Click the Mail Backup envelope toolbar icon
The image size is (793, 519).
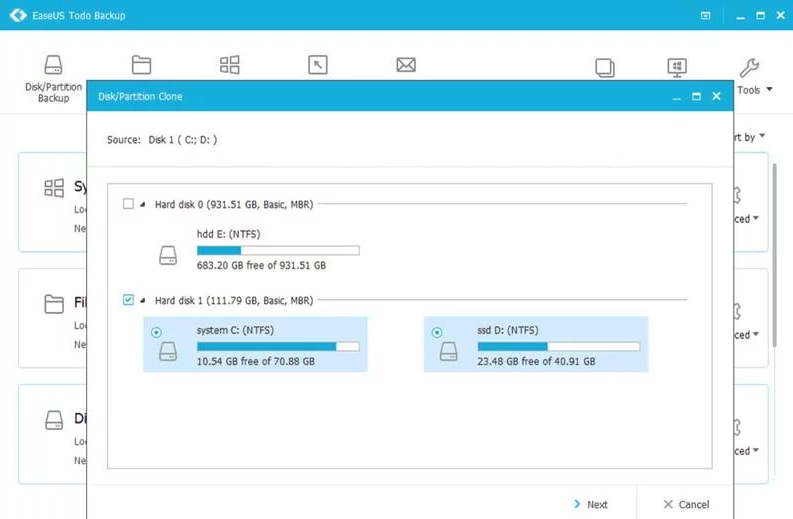point(406,65)
